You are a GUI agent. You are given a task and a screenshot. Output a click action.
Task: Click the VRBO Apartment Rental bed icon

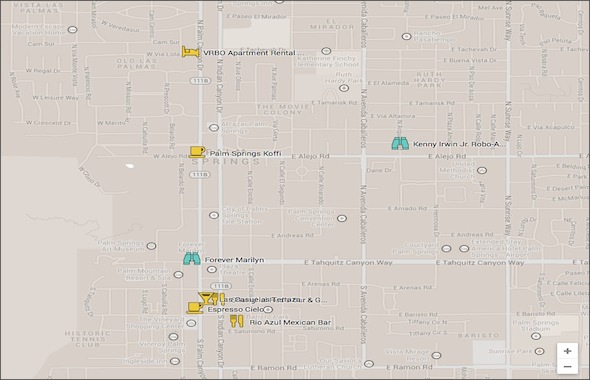190,52
